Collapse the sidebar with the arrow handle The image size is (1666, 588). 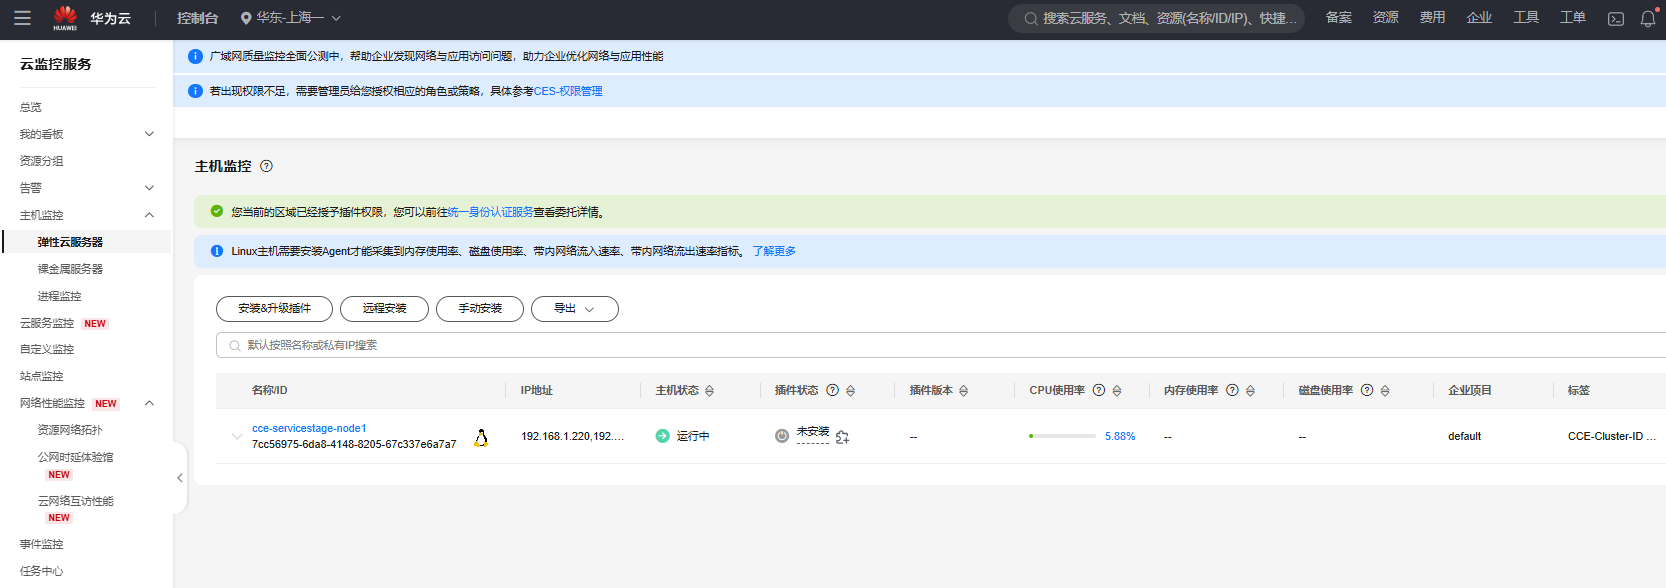180,478
